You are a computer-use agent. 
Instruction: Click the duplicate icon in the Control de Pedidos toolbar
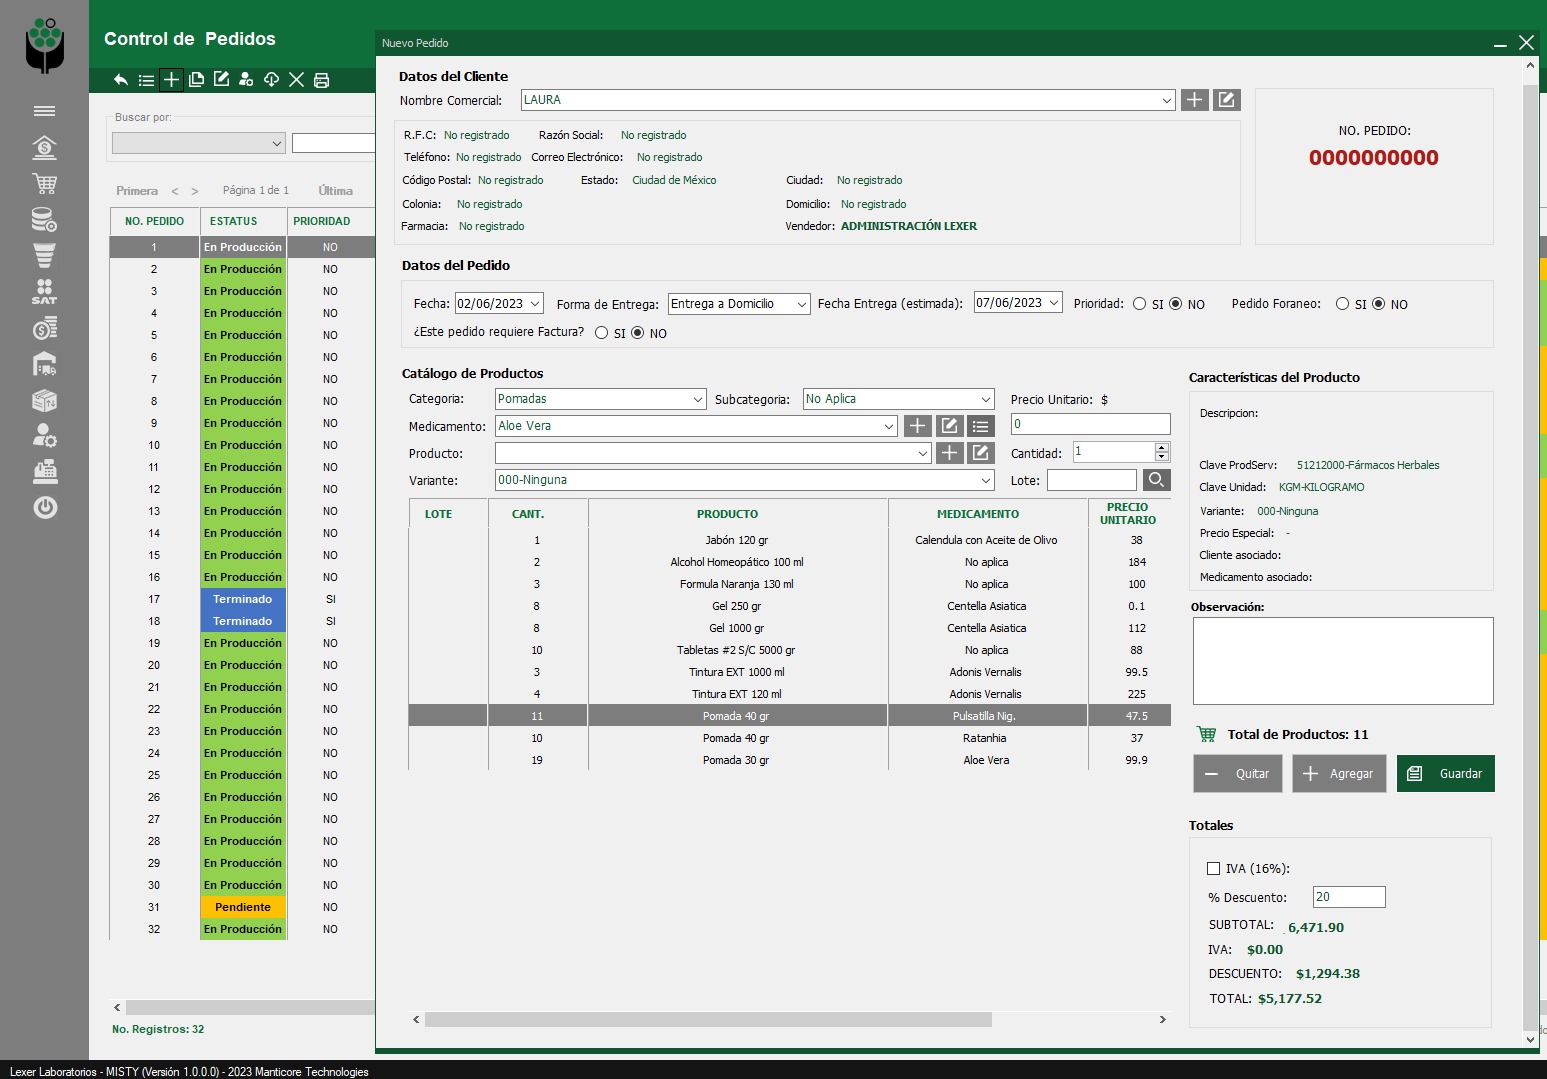(x=196, y=80)
